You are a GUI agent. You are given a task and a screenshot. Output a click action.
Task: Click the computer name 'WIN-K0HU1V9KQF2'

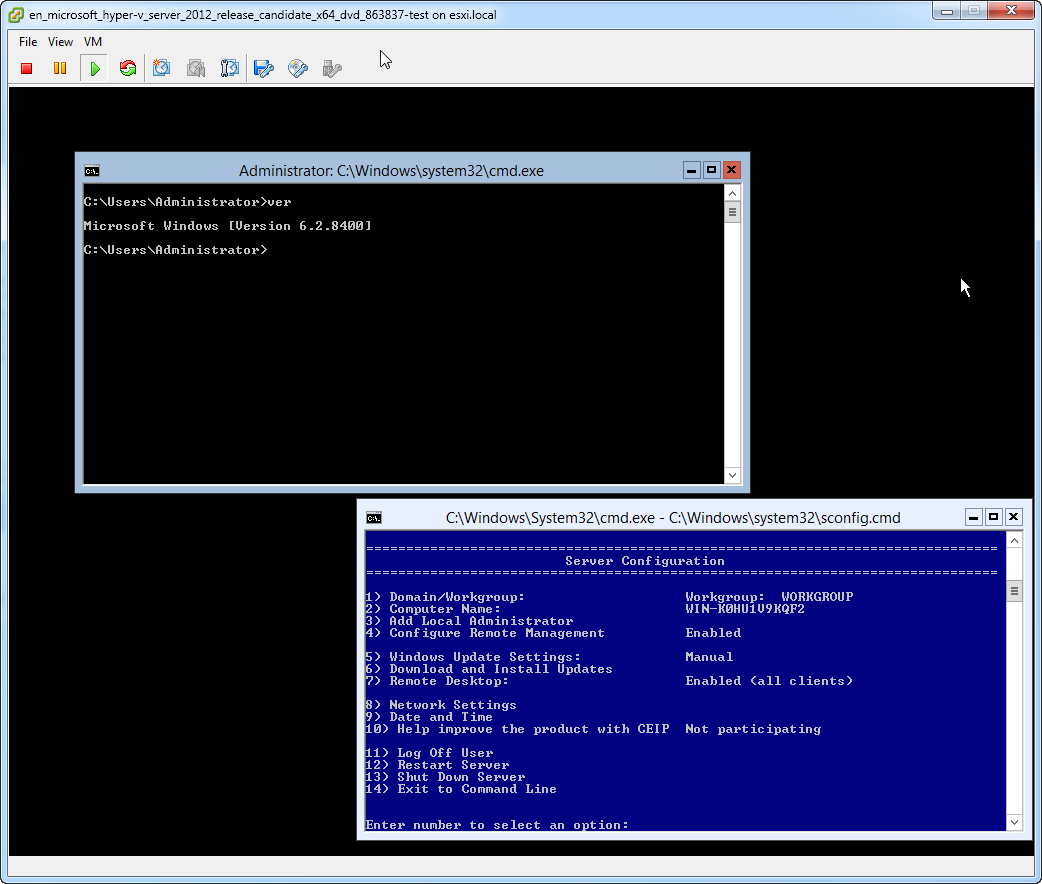(x=745, y=609)
